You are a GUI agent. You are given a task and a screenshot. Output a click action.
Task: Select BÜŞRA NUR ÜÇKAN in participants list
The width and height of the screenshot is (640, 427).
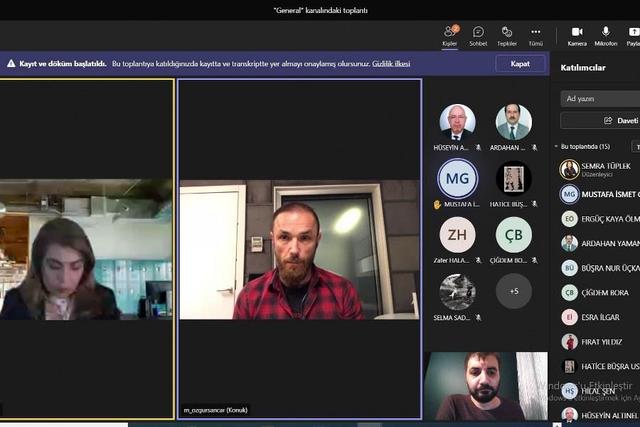tap(599, 268)
